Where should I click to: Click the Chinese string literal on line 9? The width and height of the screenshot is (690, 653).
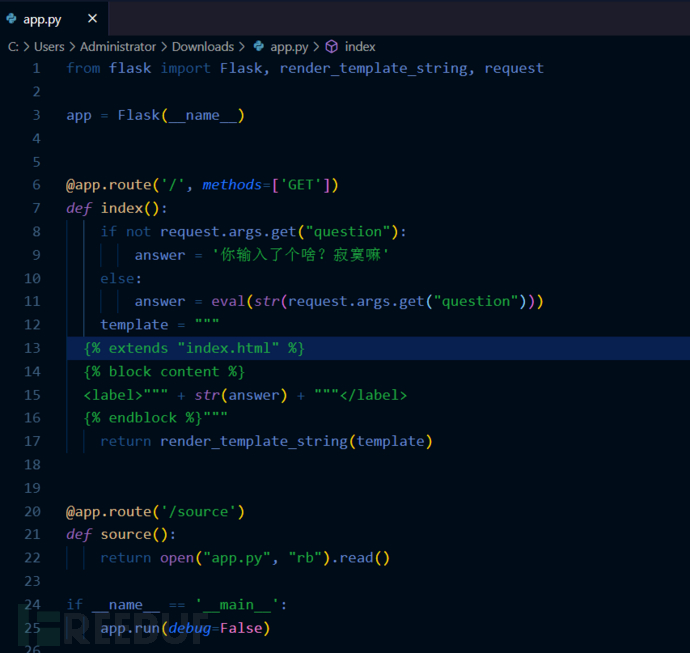point(301,255)
